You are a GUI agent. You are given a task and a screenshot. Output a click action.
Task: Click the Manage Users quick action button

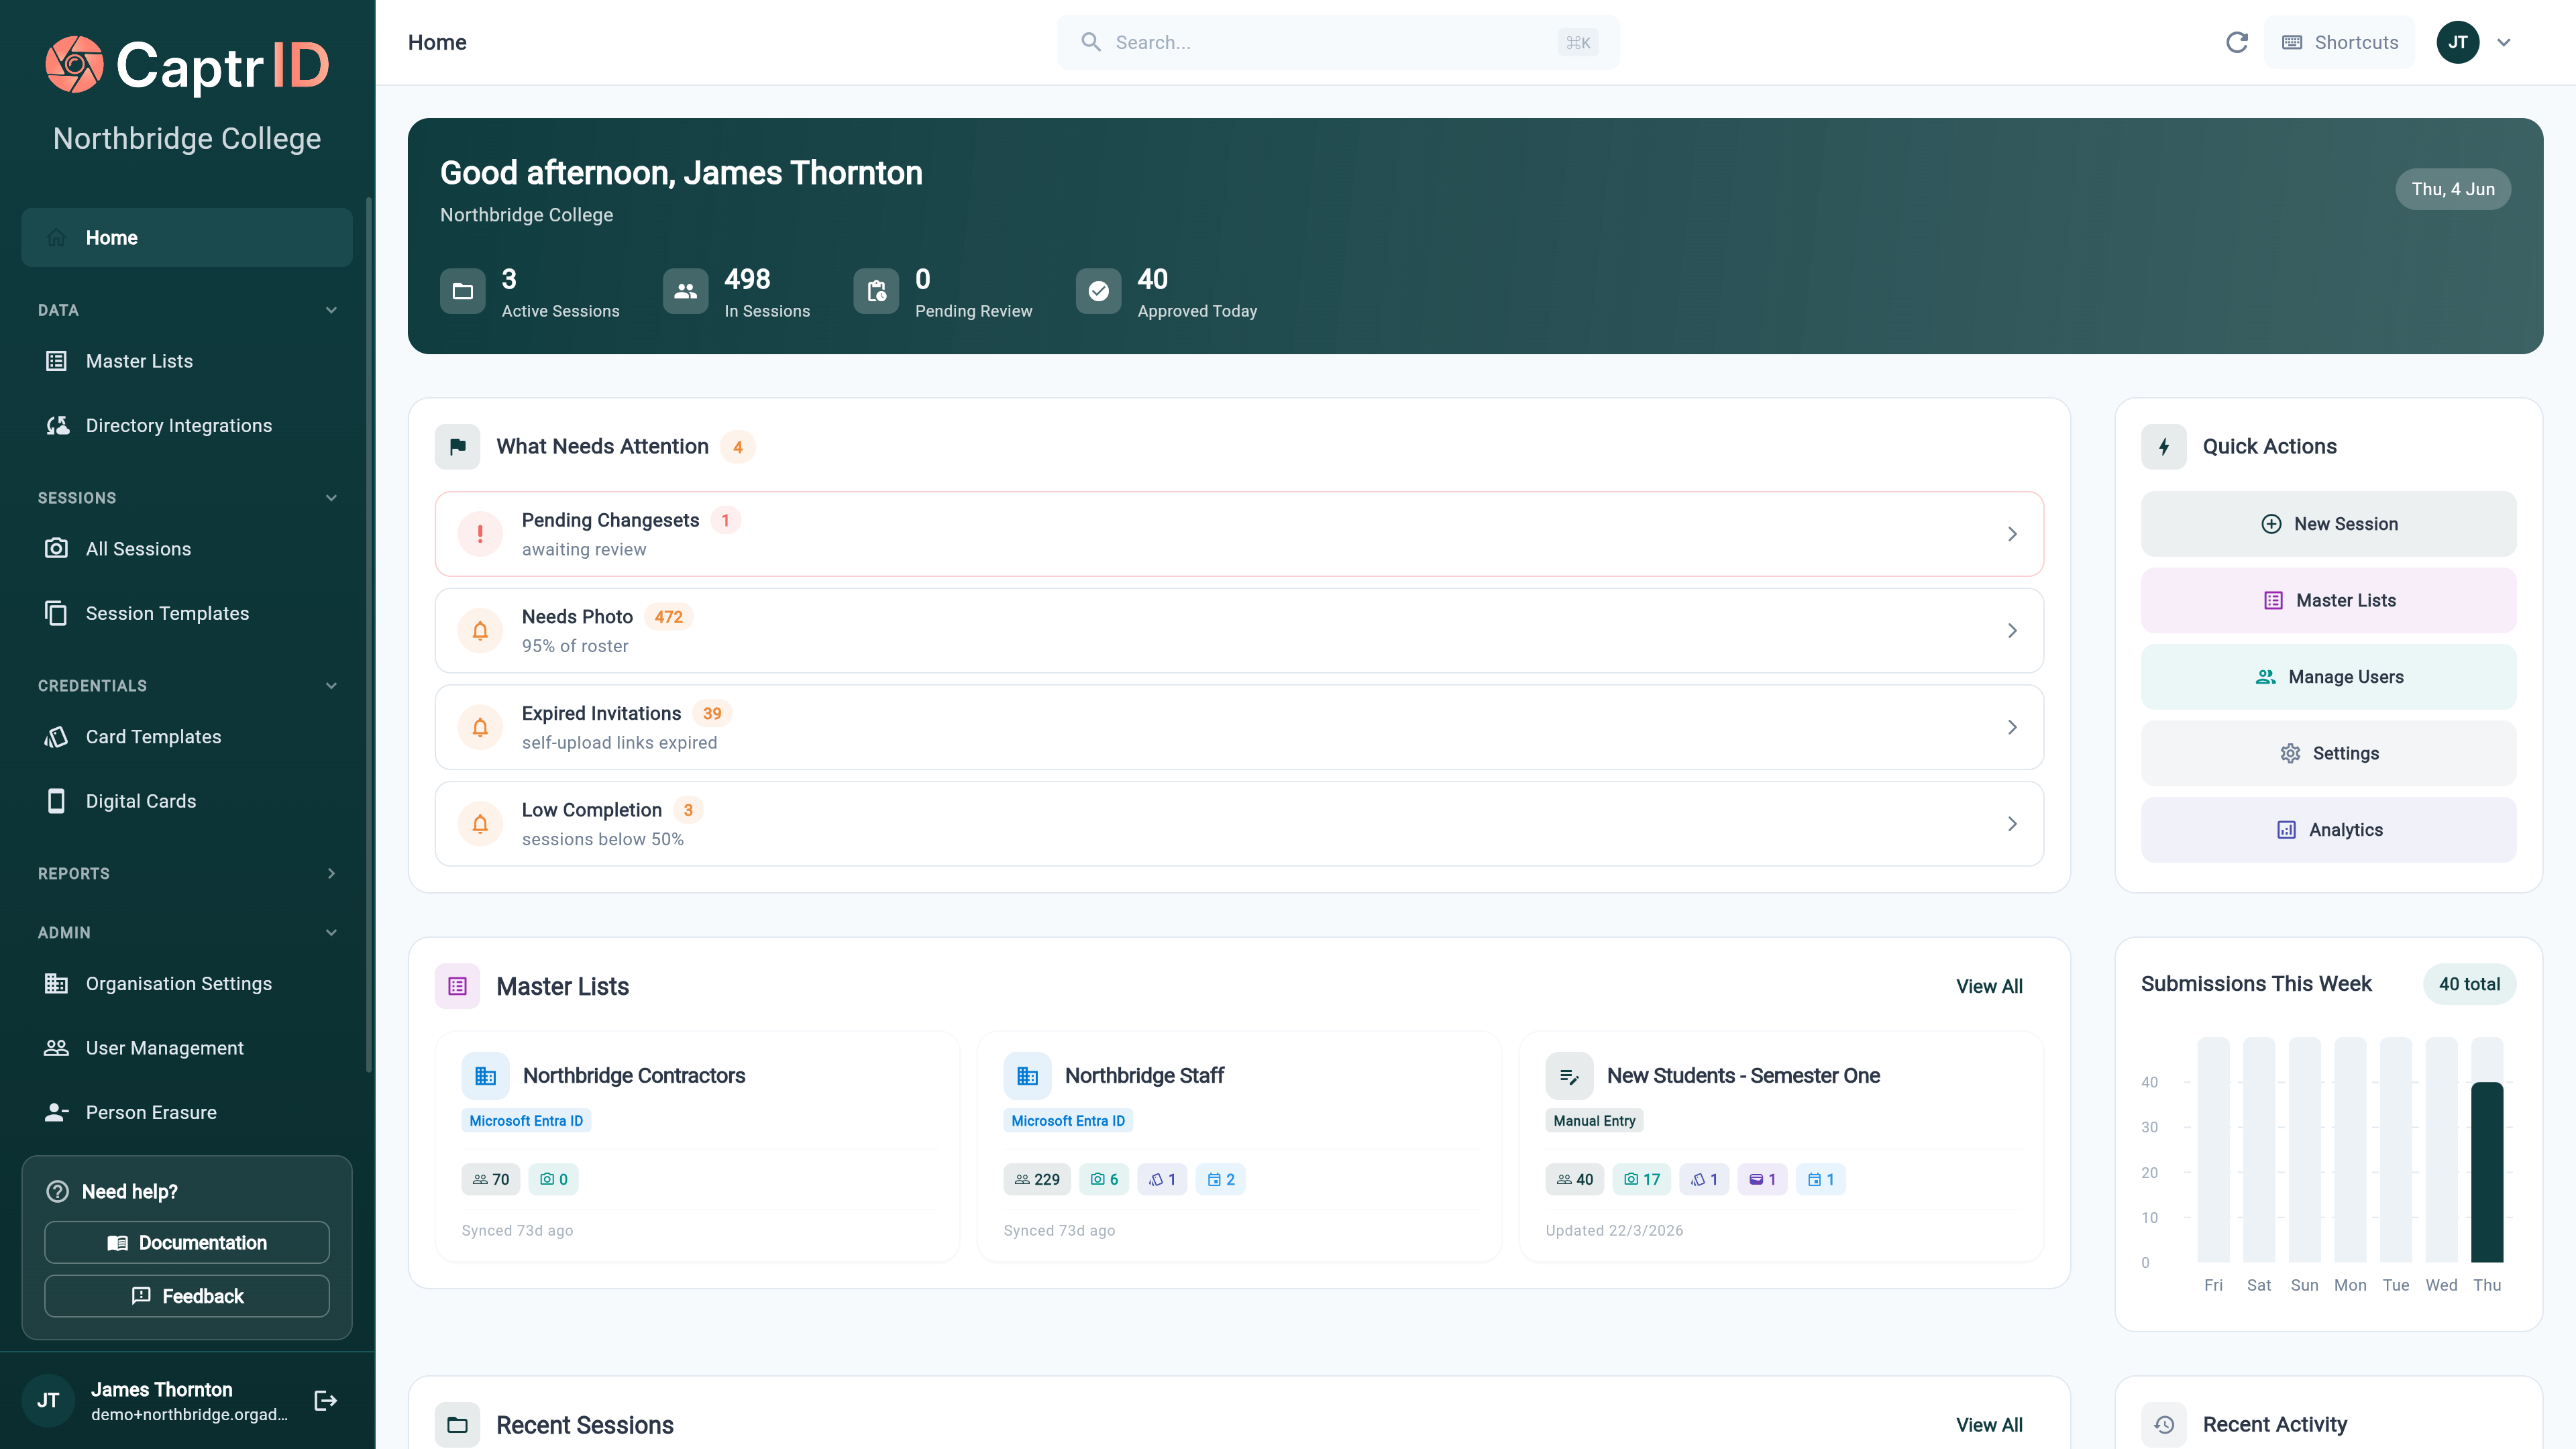click(x=2328, y=677)
